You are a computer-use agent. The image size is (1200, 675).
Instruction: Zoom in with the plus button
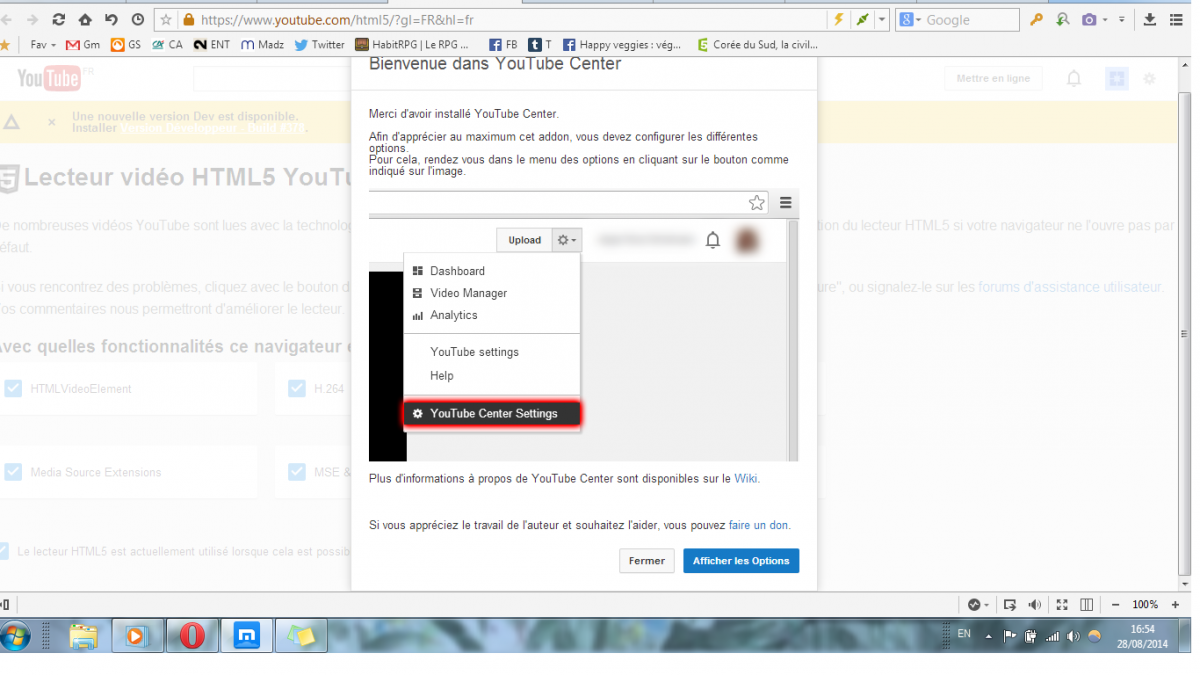coord(1176,605)
